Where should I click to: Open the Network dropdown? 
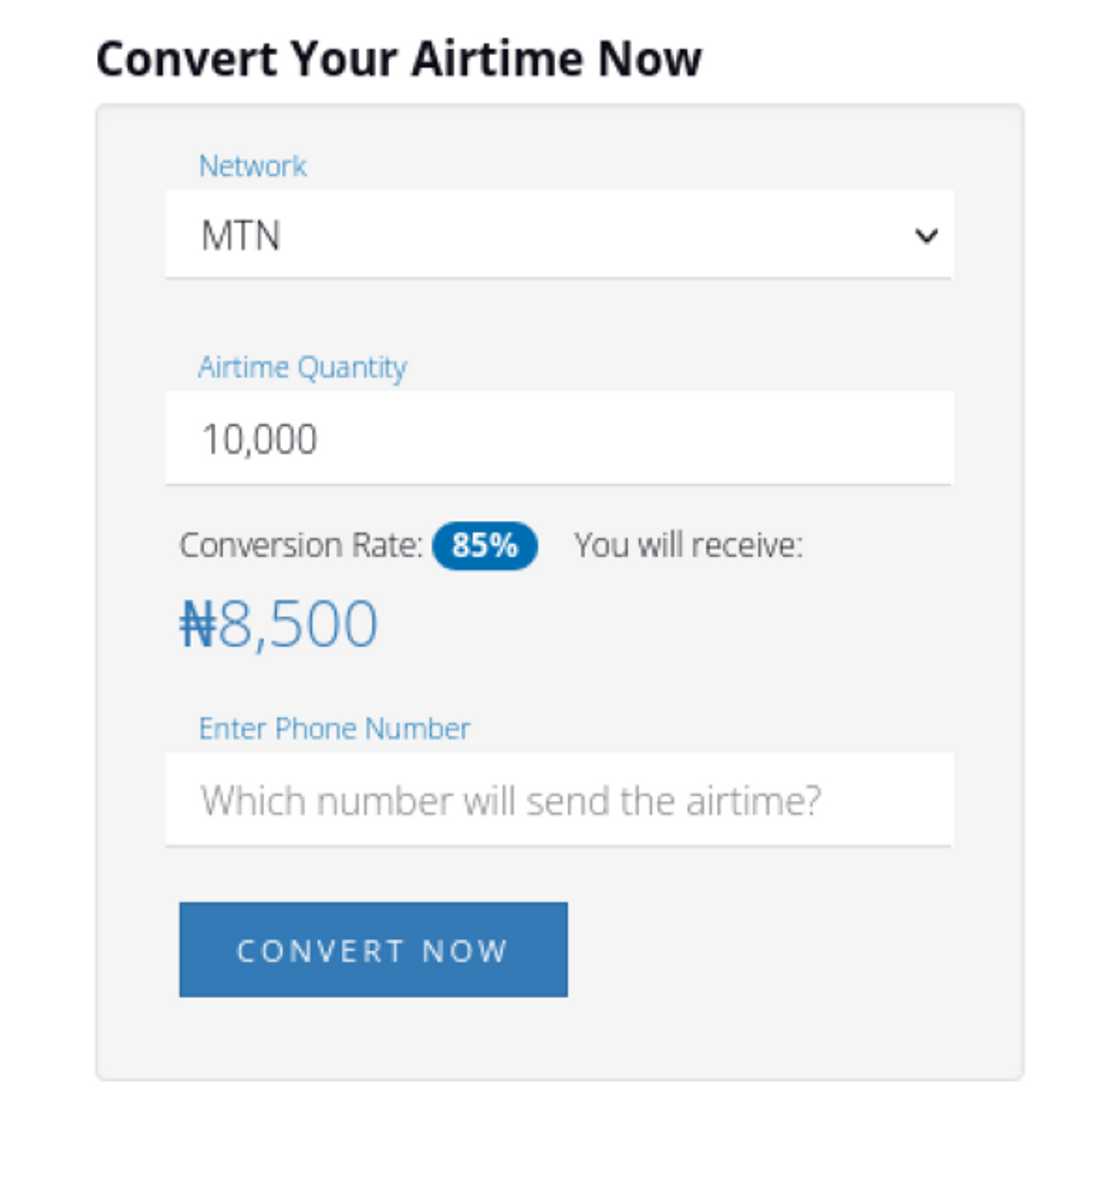coord(560,234)
